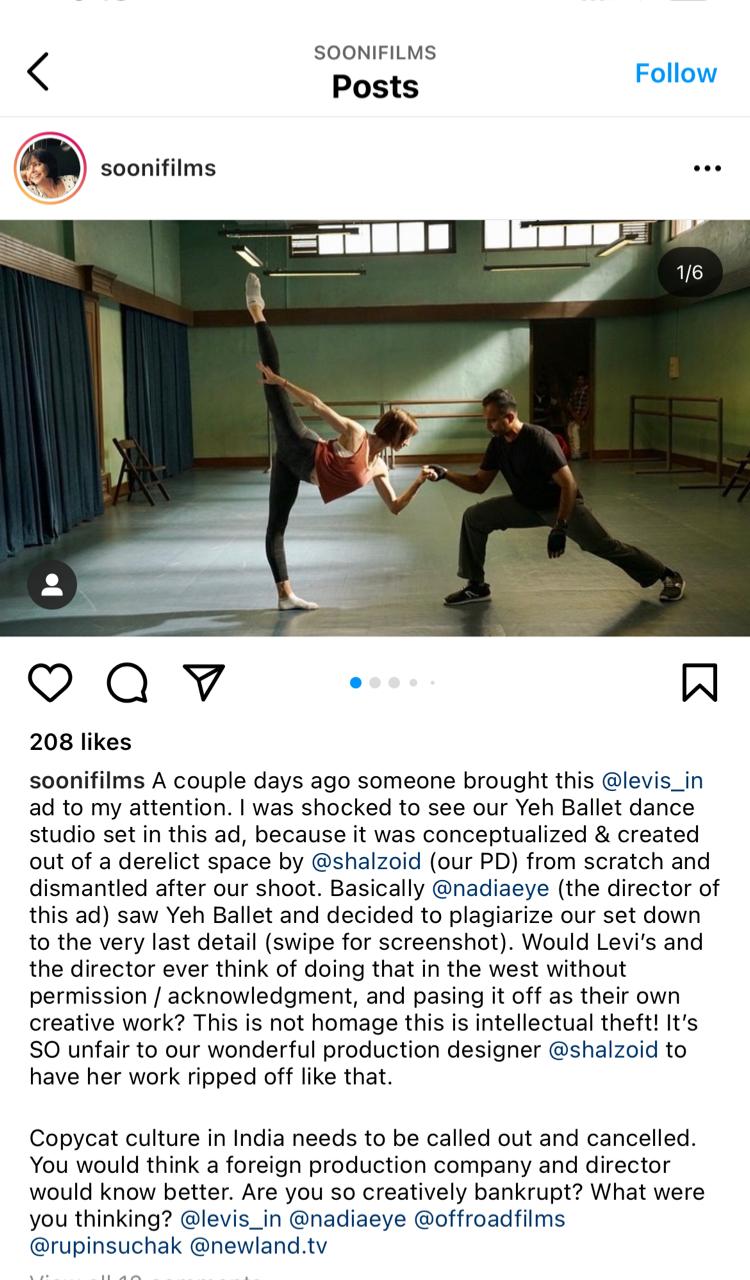Open three-dot more options menu
Viewport: 750px width, 1280px height.
(x=706, y=168)
